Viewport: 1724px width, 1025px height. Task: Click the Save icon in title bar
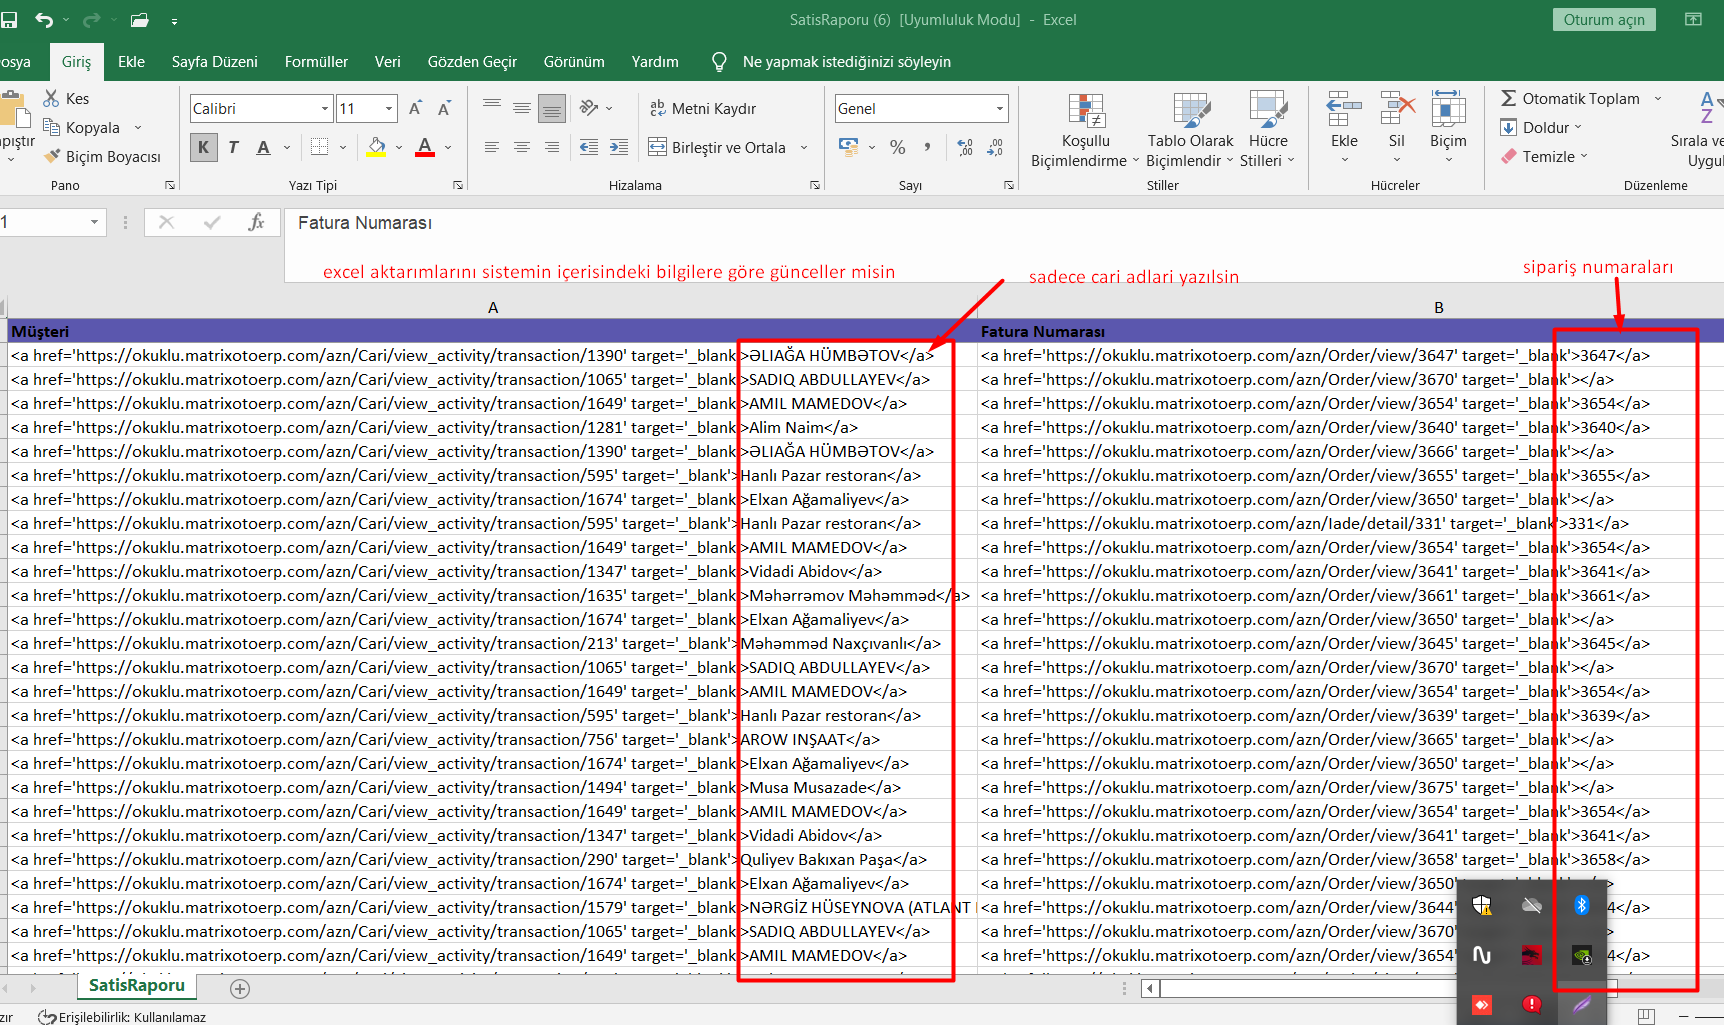point(9,20)
